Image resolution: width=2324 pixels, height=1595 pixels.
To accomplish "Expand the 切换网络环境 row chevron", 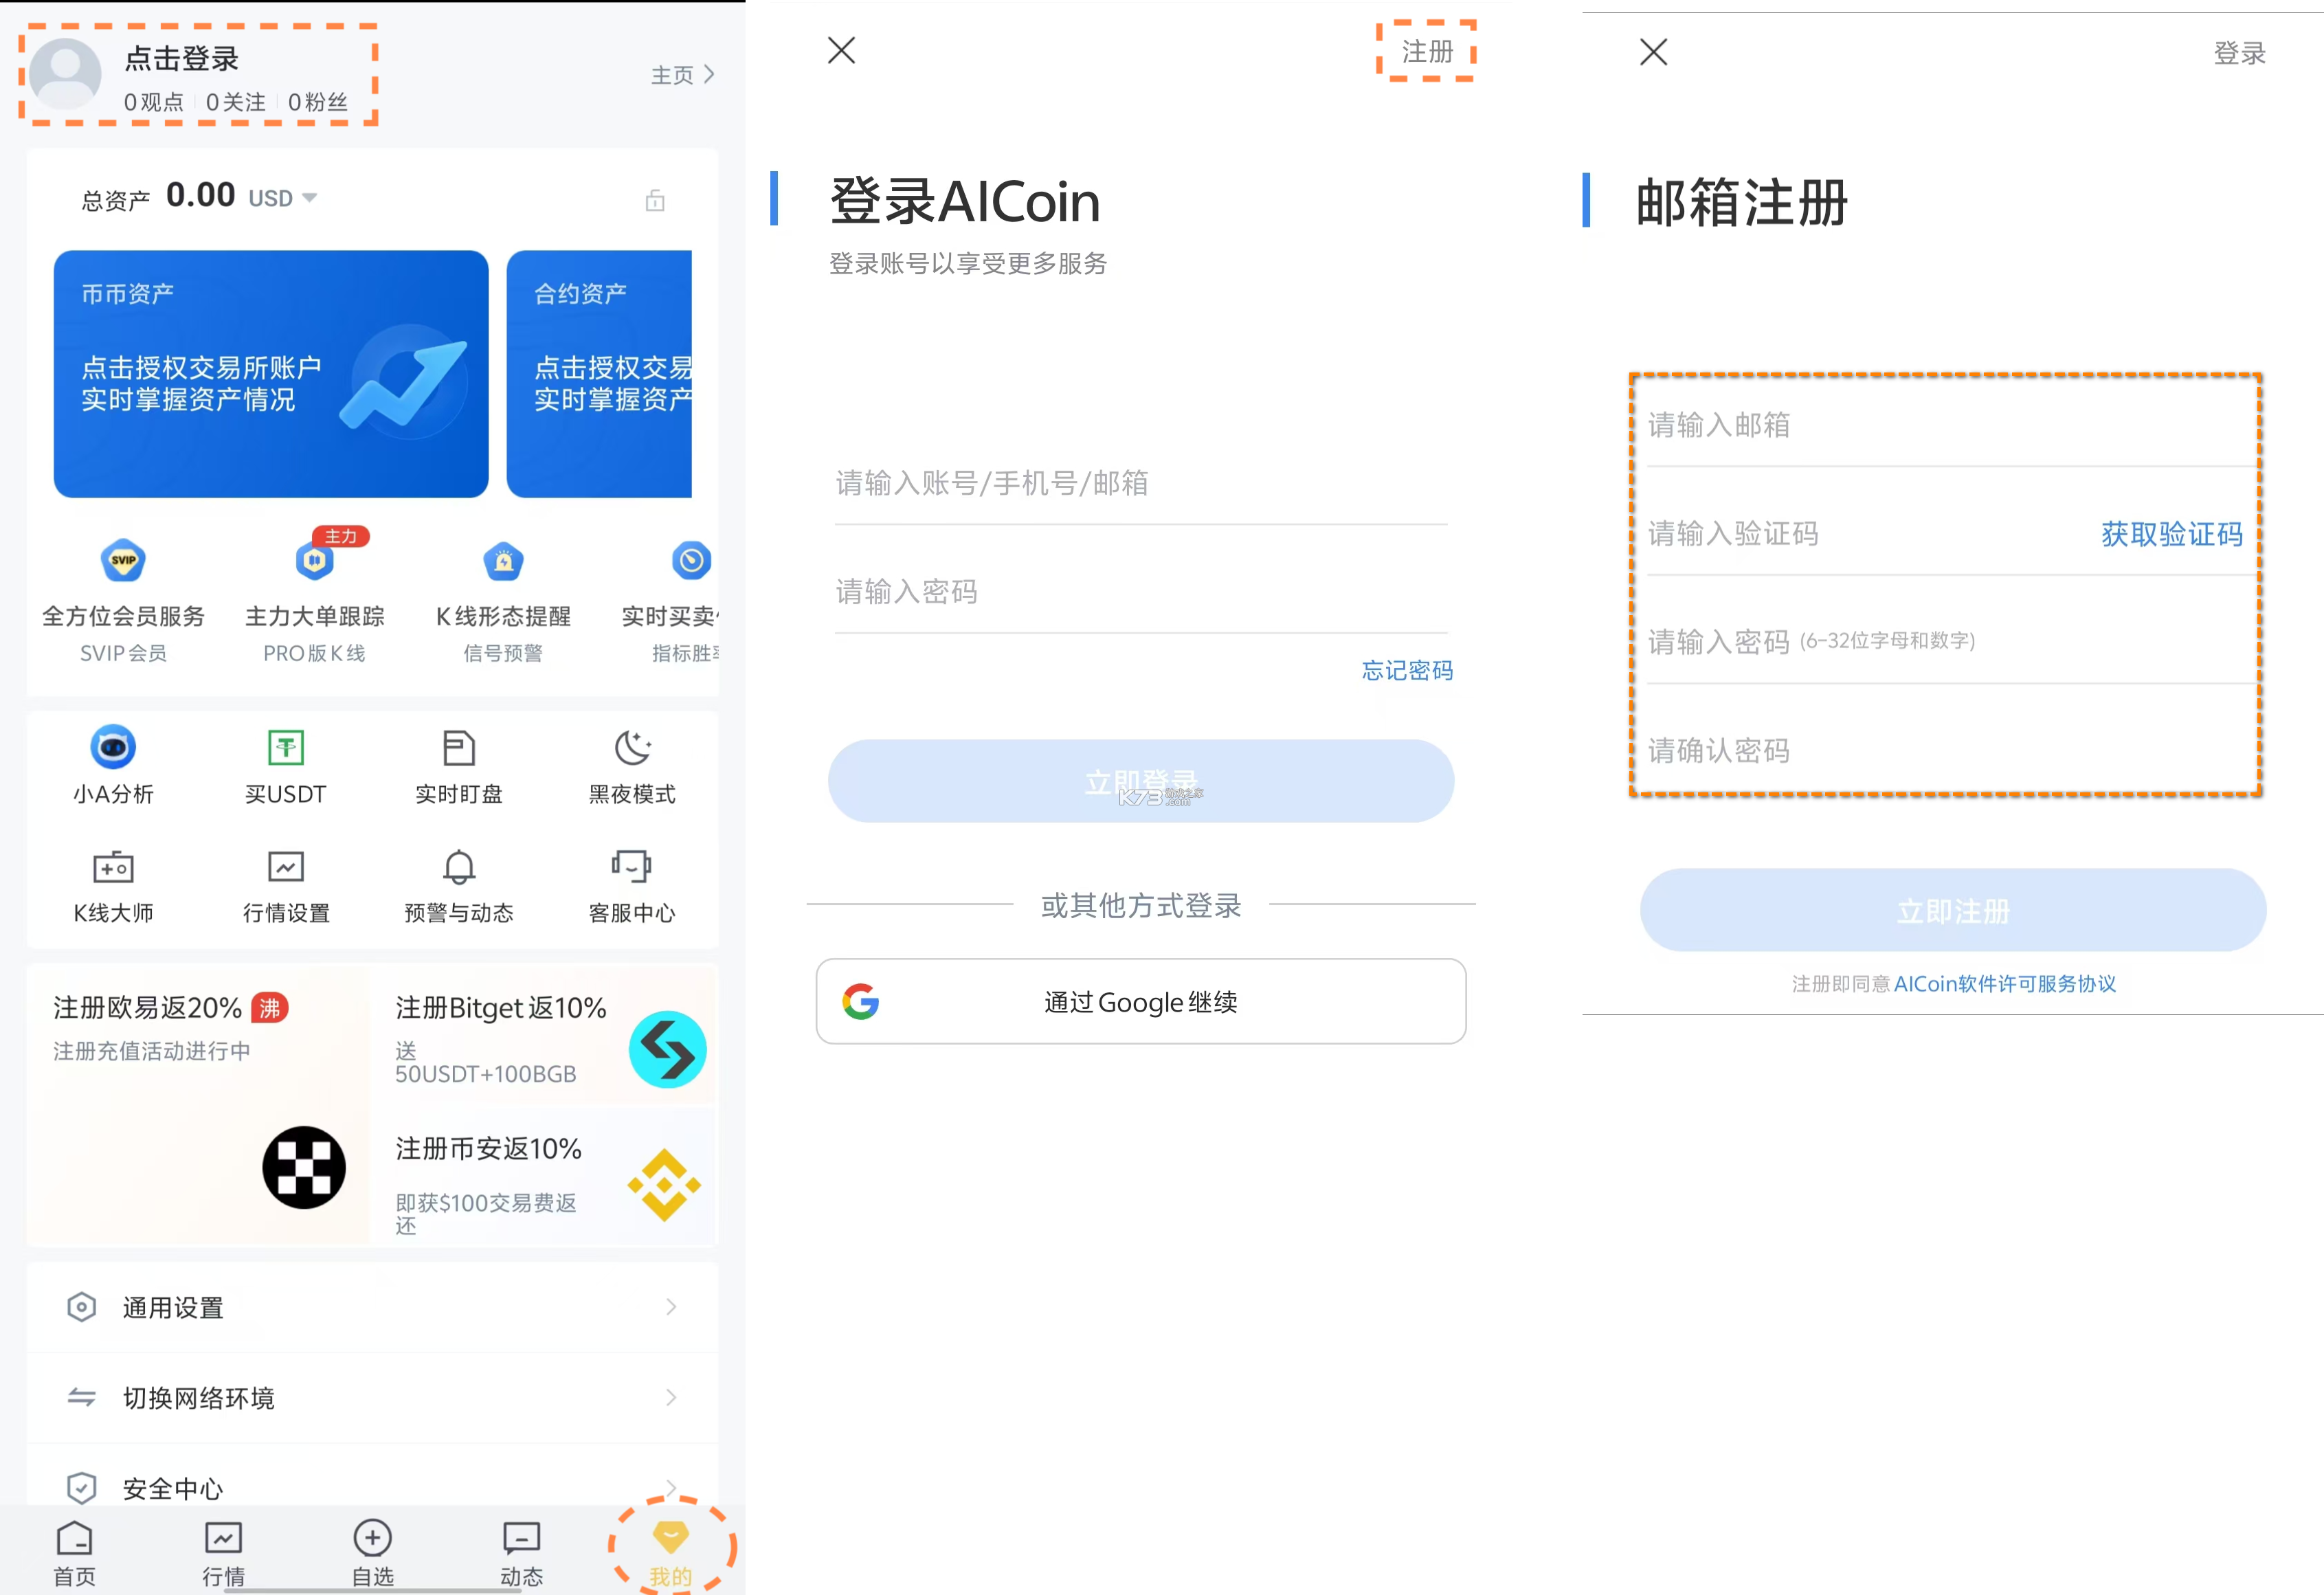I will 671,1397.
